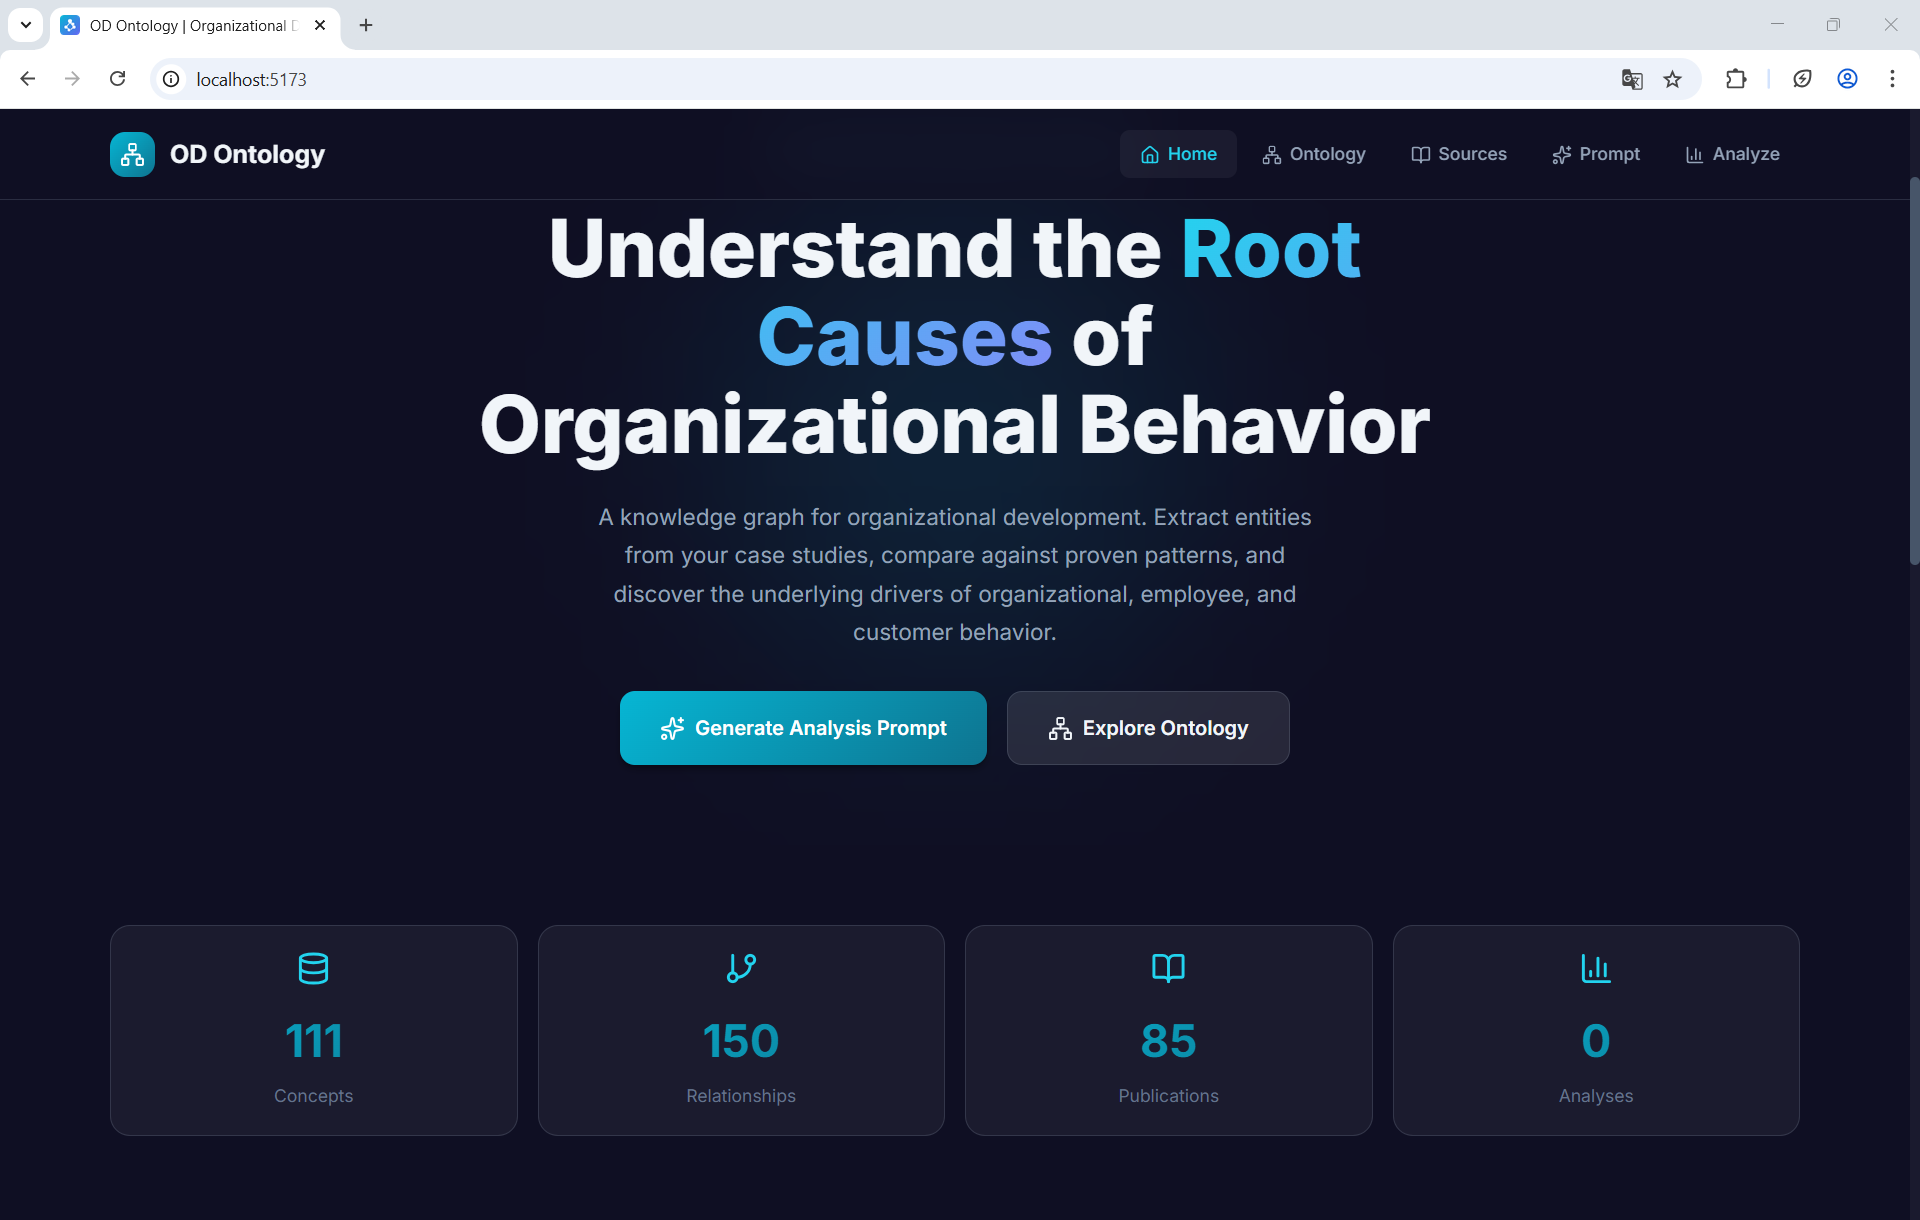Bookmark the page with the star icon
Screen dimensions: 1920x1220
[x=1673, y=79]
